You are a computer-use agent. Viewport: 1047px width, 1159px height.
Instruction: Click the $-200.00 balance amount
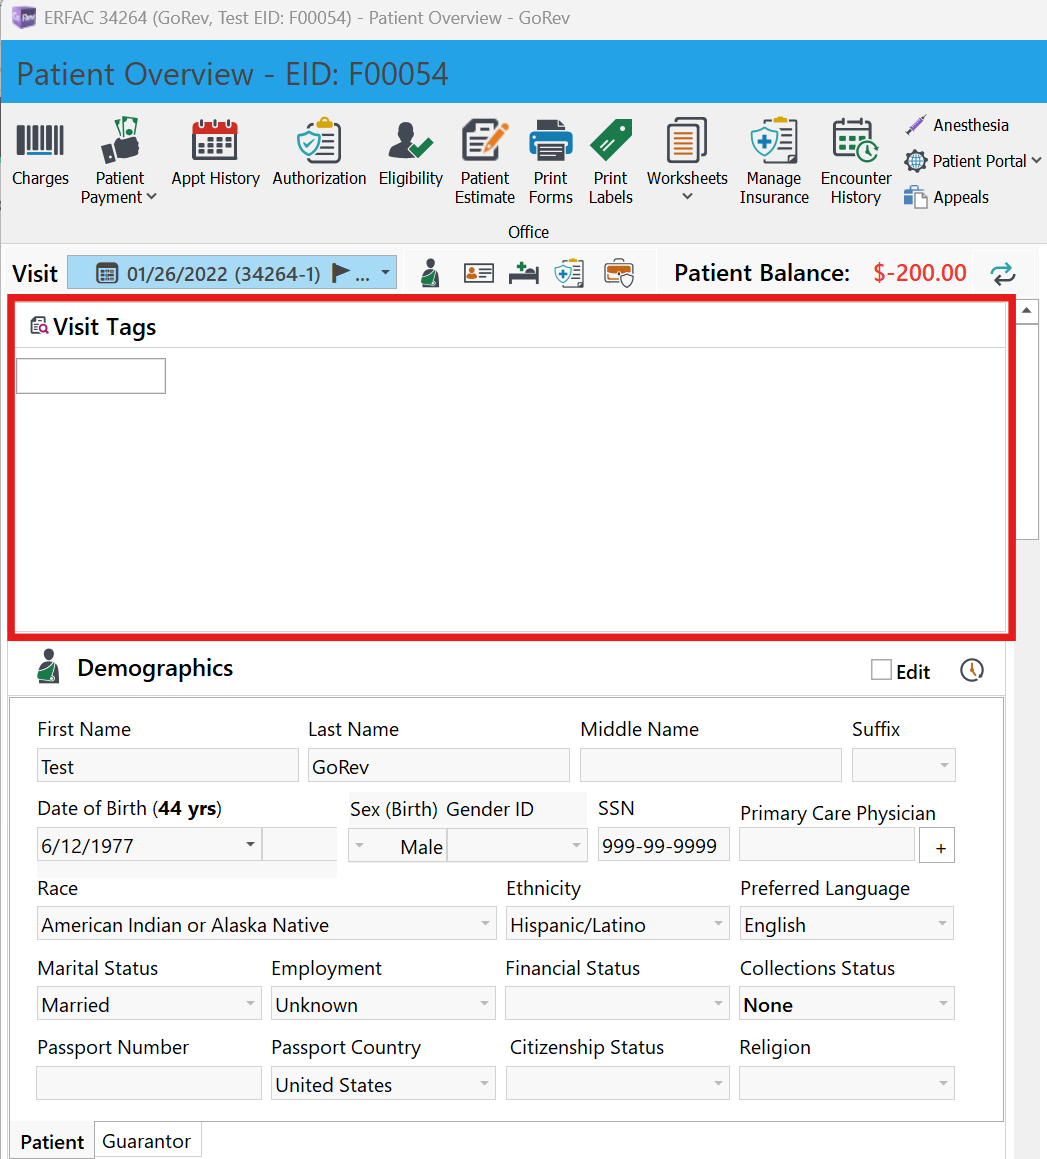click(919, 273)
